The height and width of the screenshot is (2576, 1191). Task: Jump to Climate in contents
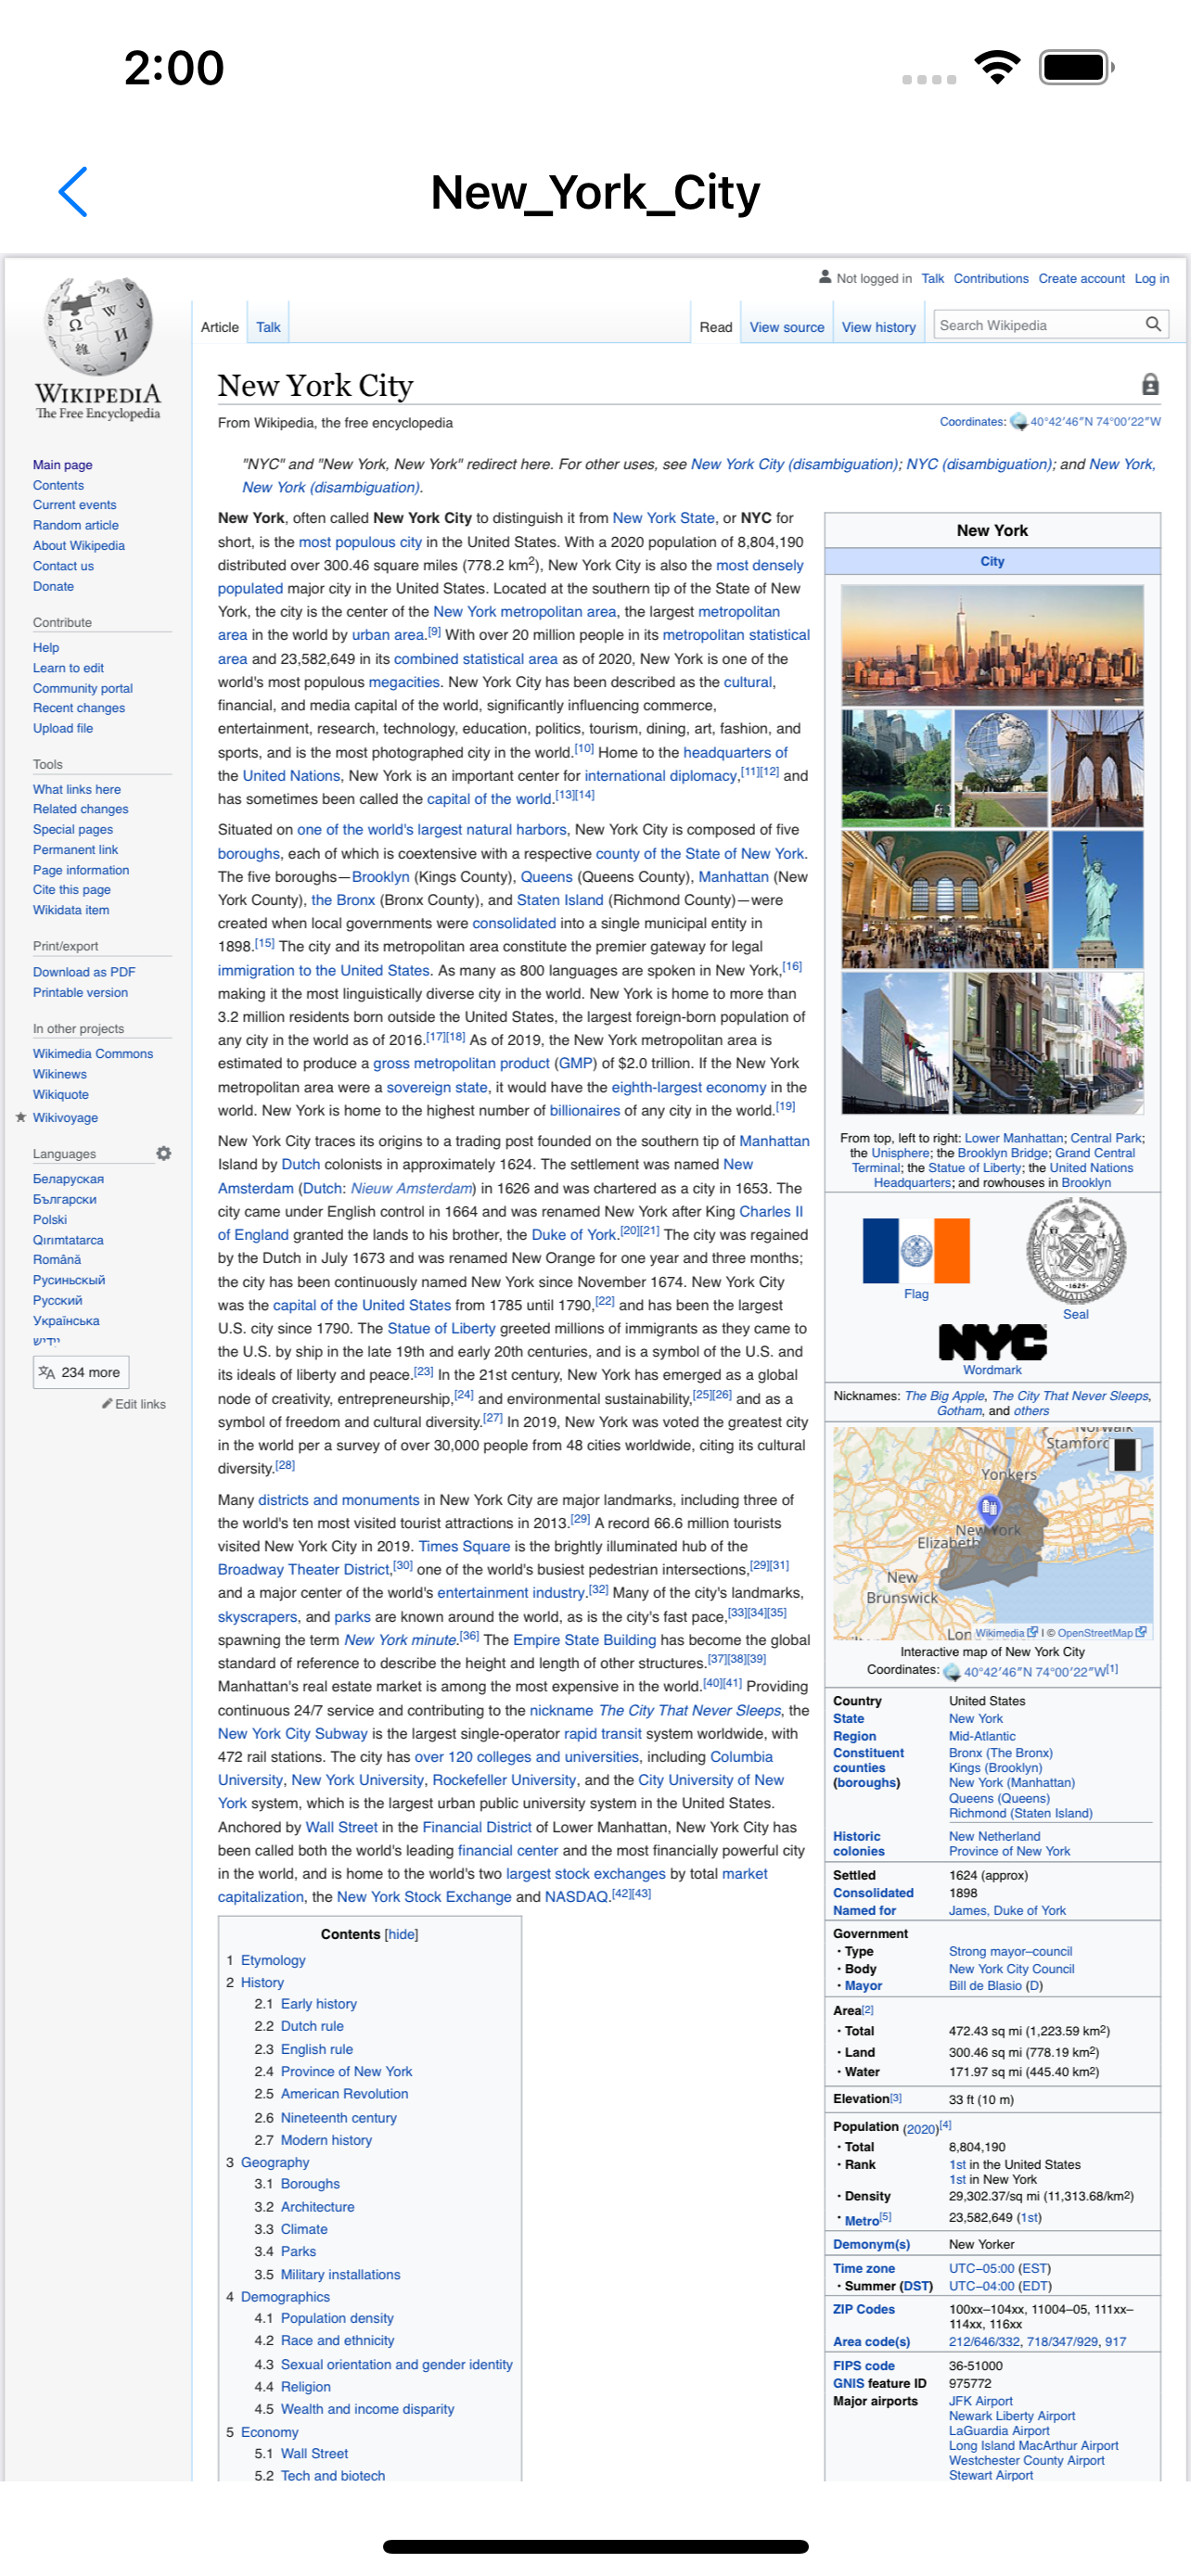pos(304,2228)
